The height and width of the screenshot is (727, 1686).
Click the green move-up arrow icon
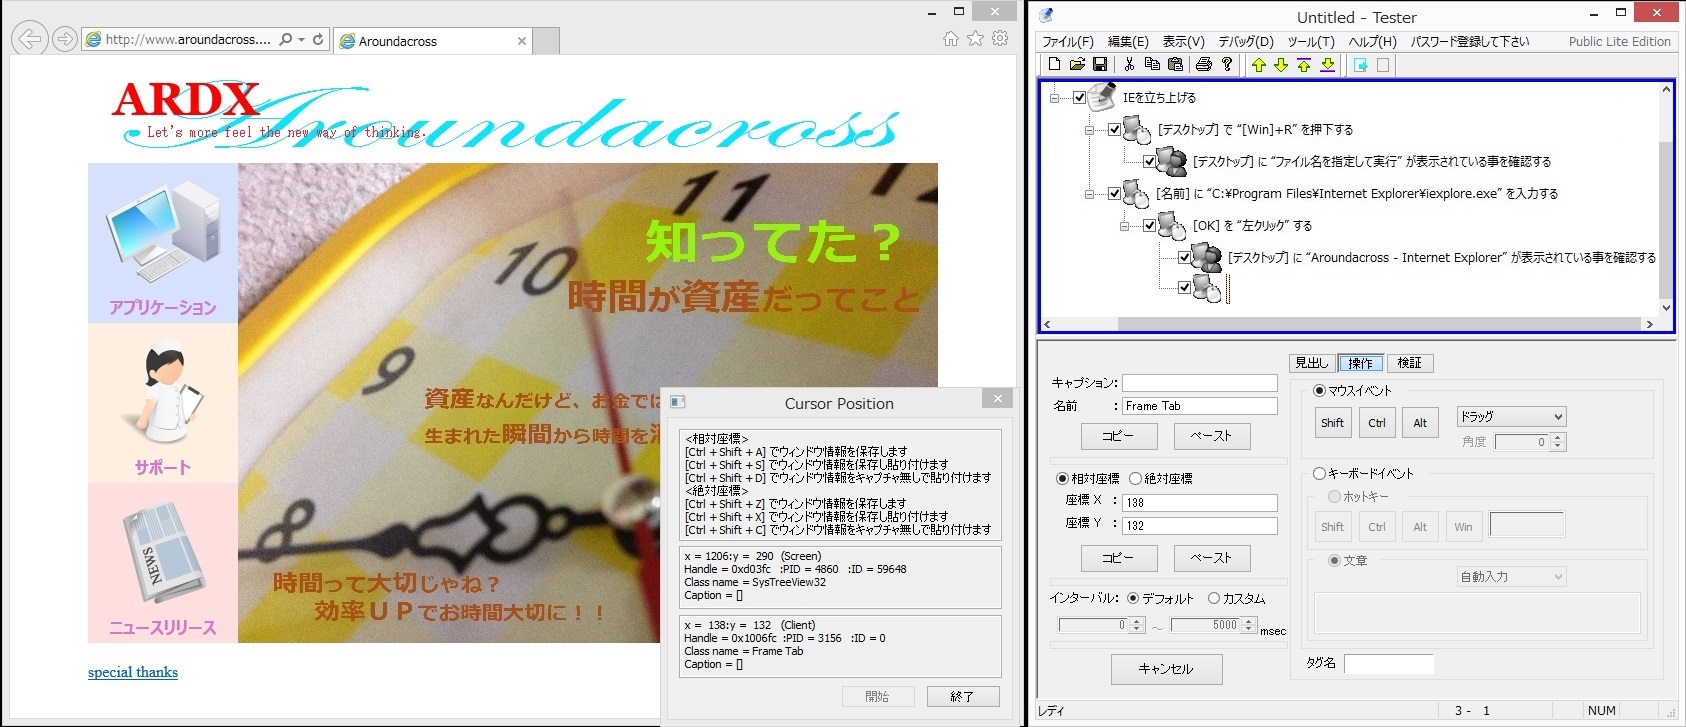click(1258, 65)
